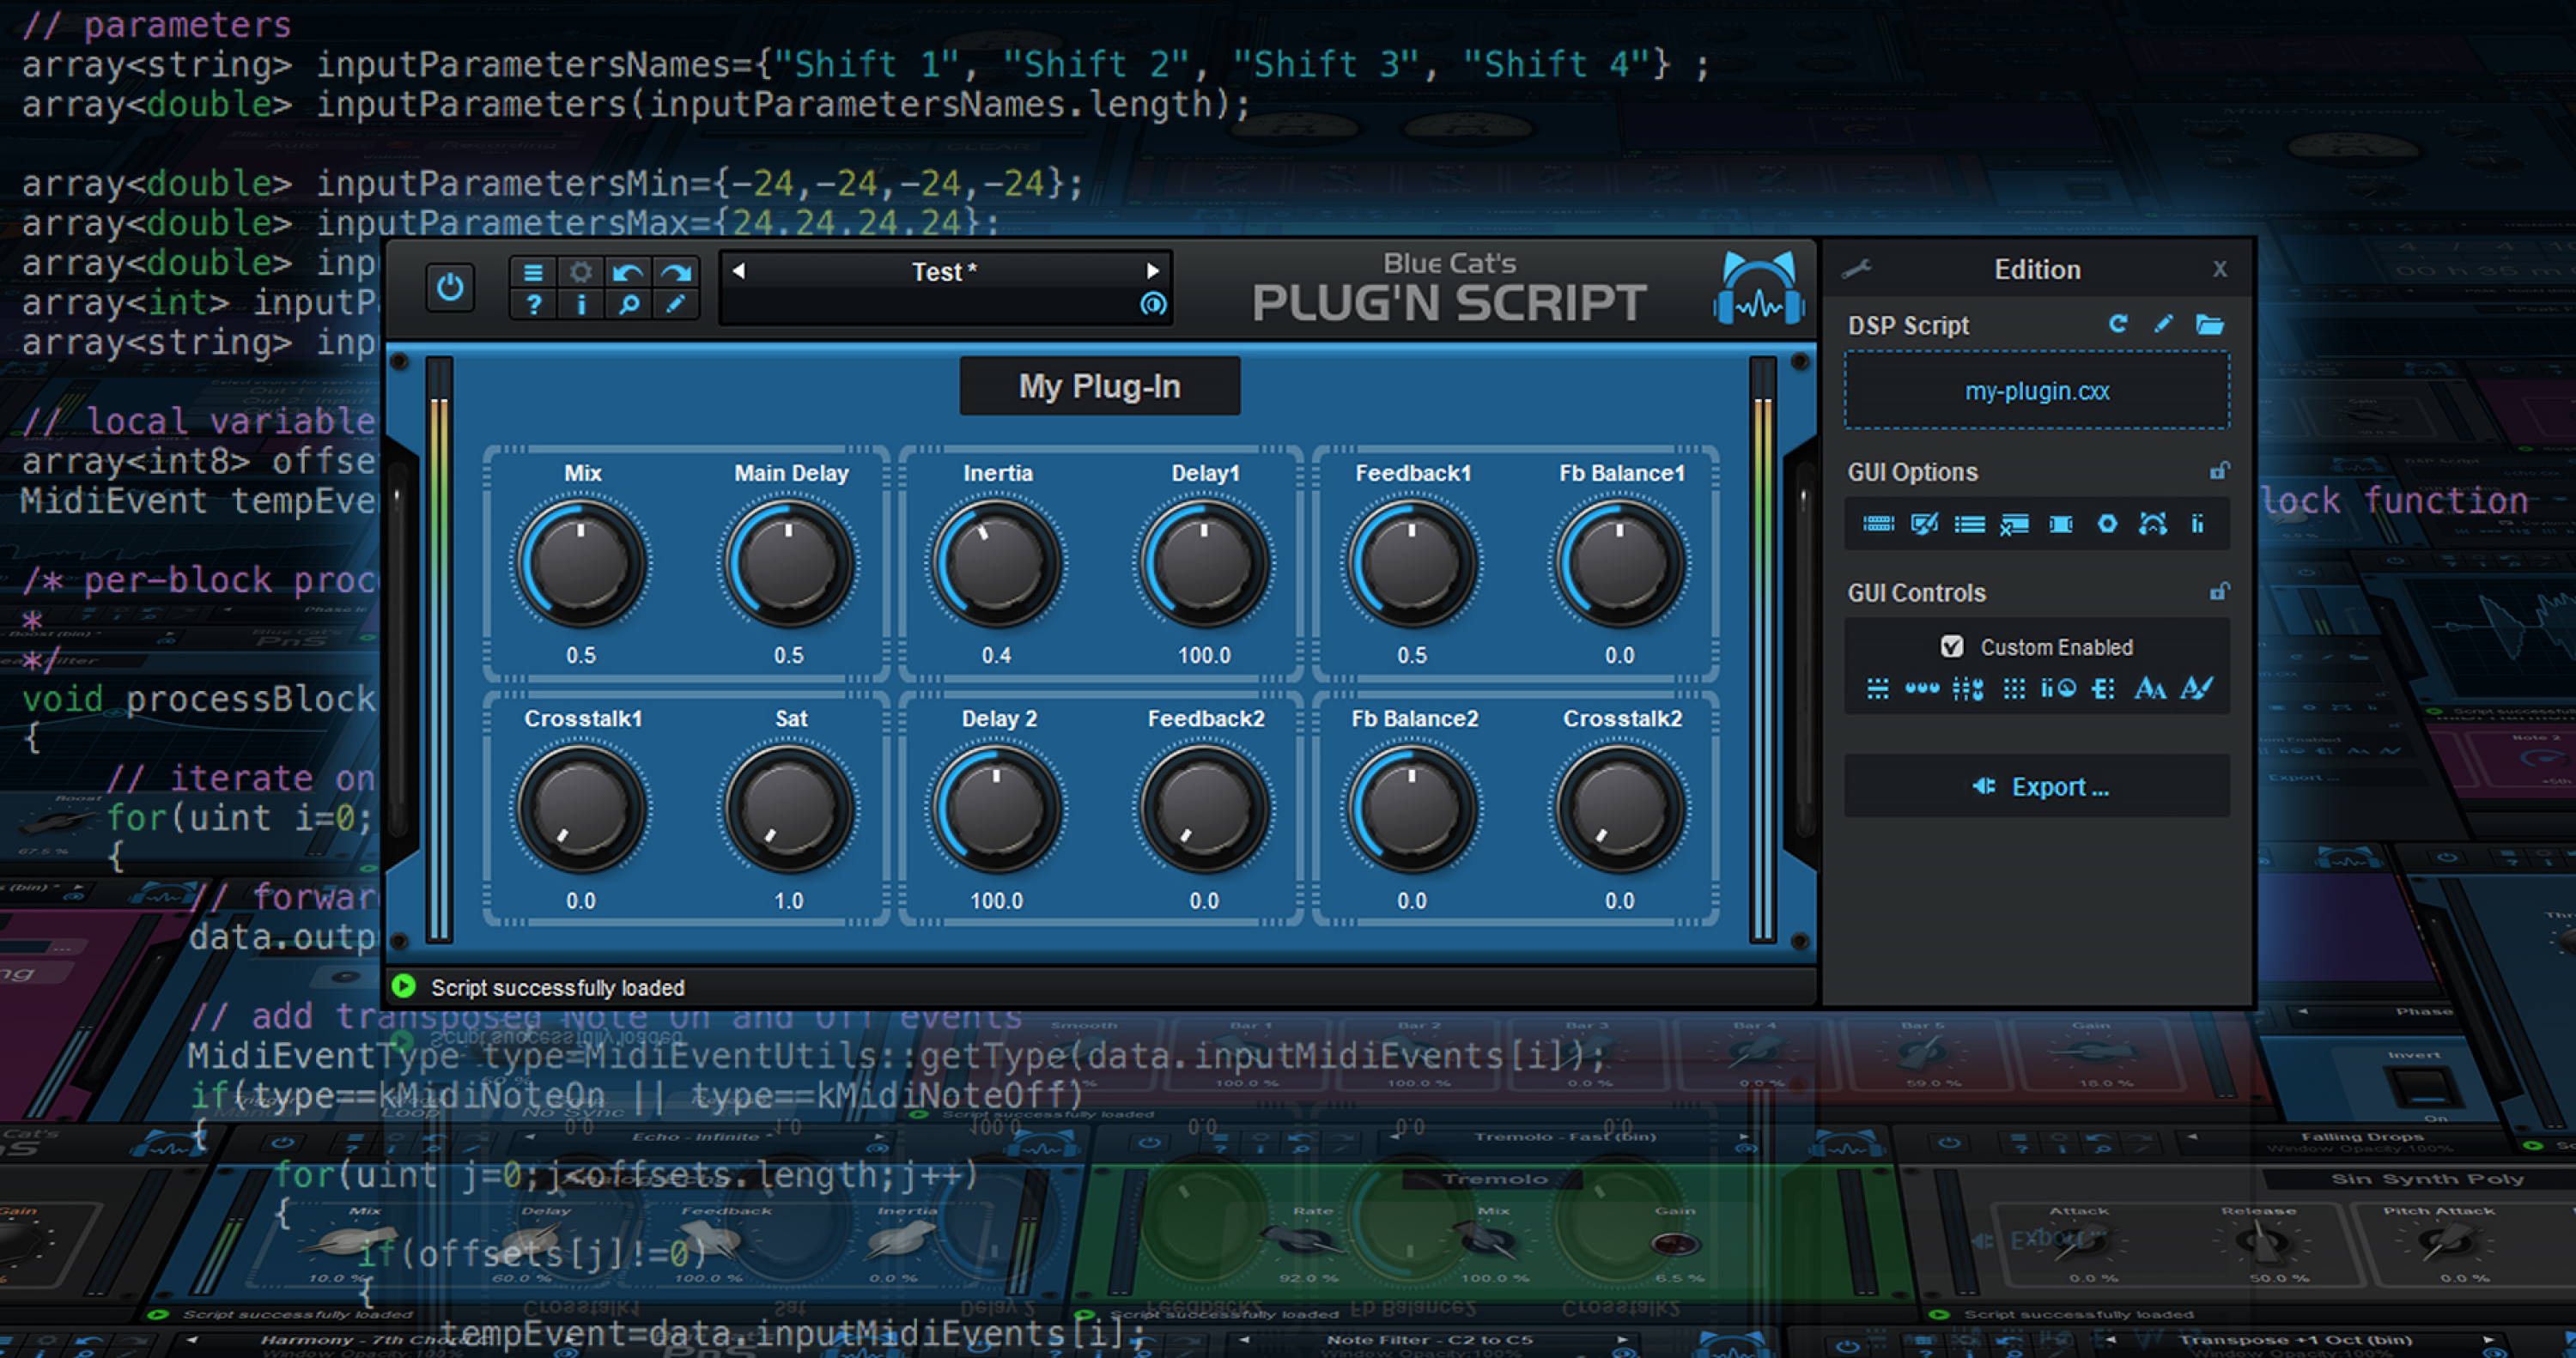Click the GUI Options lock icon
Screen dimensions: 2576x1358
[2219, 470]
